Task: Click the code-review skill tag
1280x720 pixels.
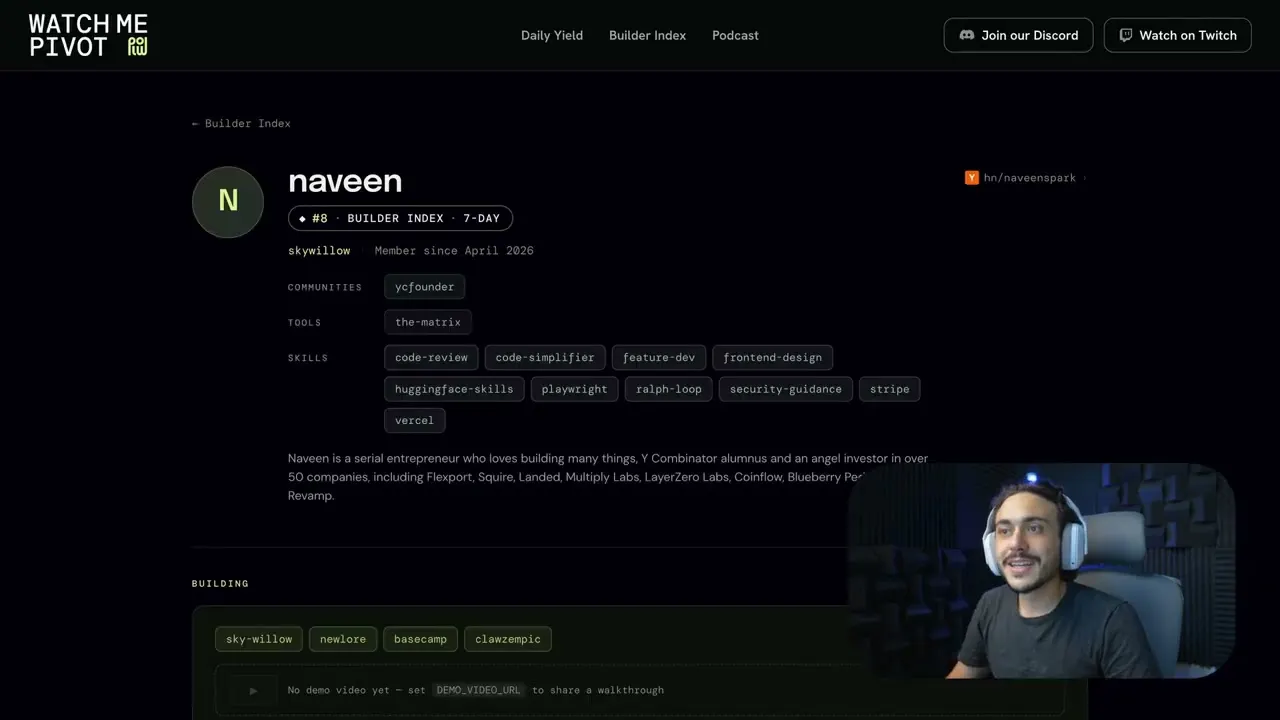Action: click(x=431, y=357)
